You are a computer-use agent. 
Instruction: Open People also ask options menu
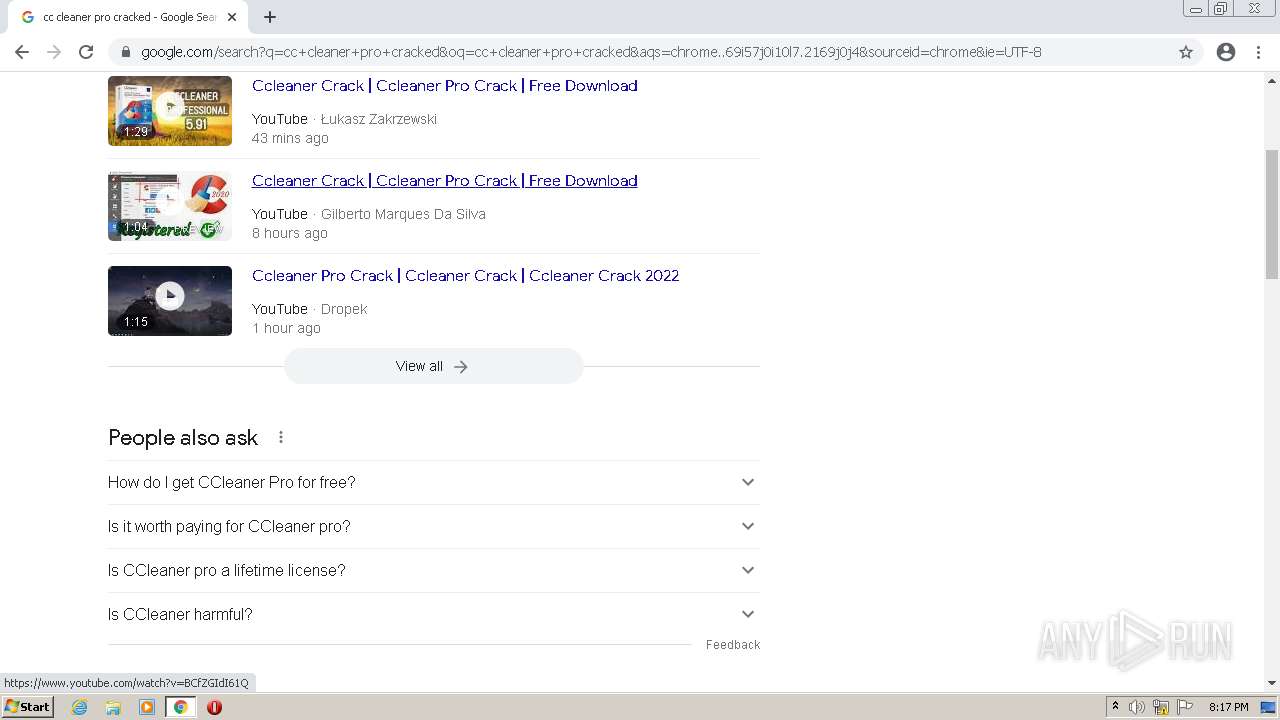(281, 437)
